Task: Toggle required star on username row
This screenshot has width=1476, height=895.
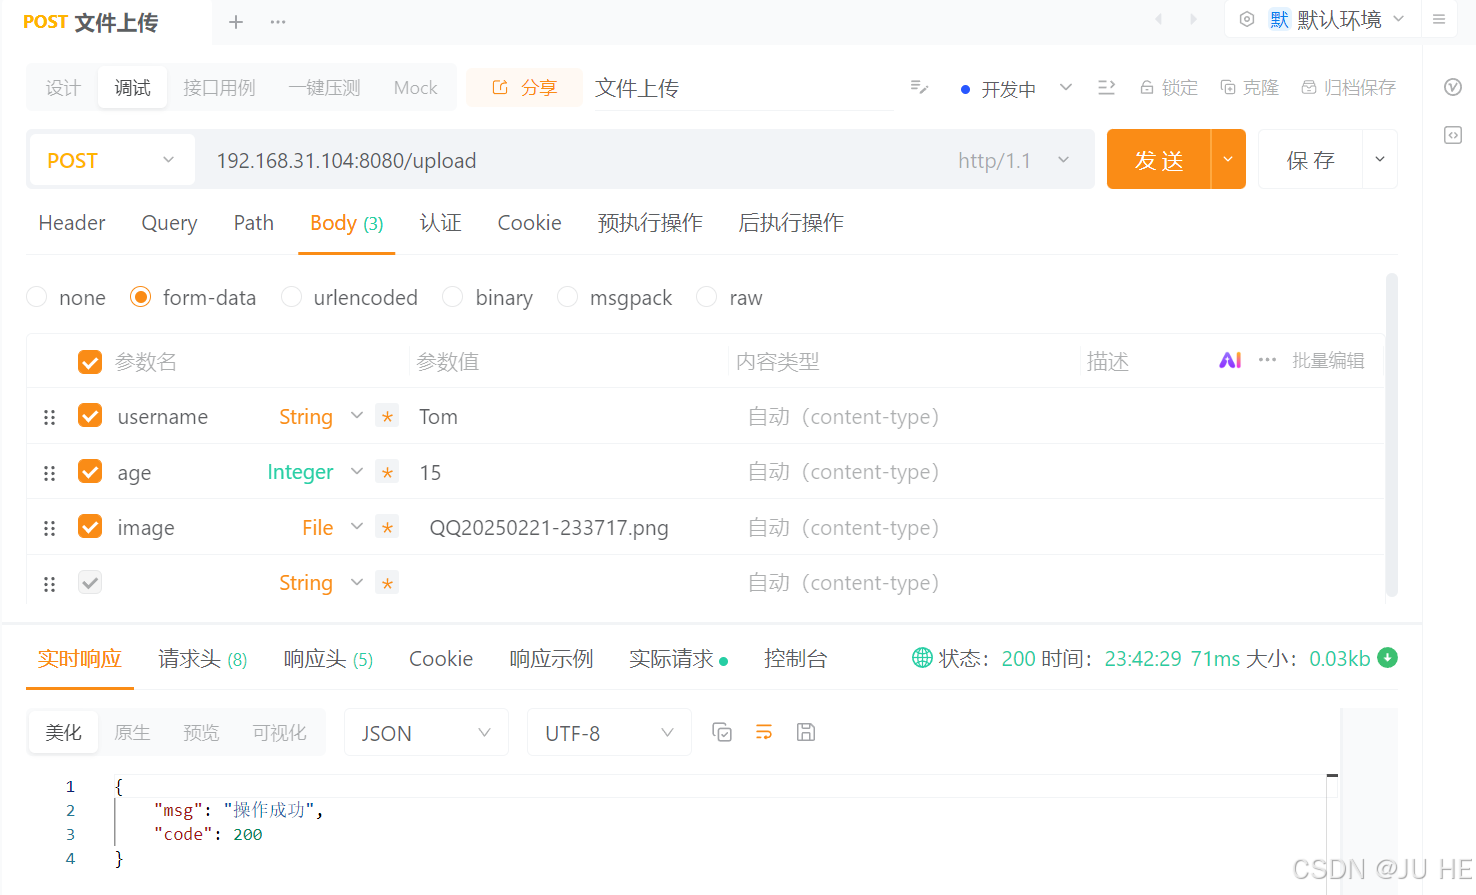Action: coord(387,417)
